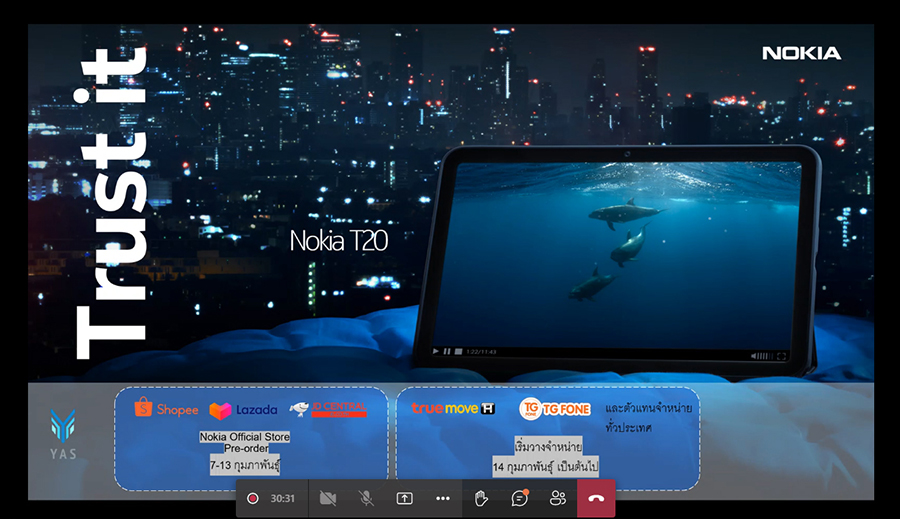Open the share content tray
The width and height of the screenshot is (900, 519).
coord(405,498)
